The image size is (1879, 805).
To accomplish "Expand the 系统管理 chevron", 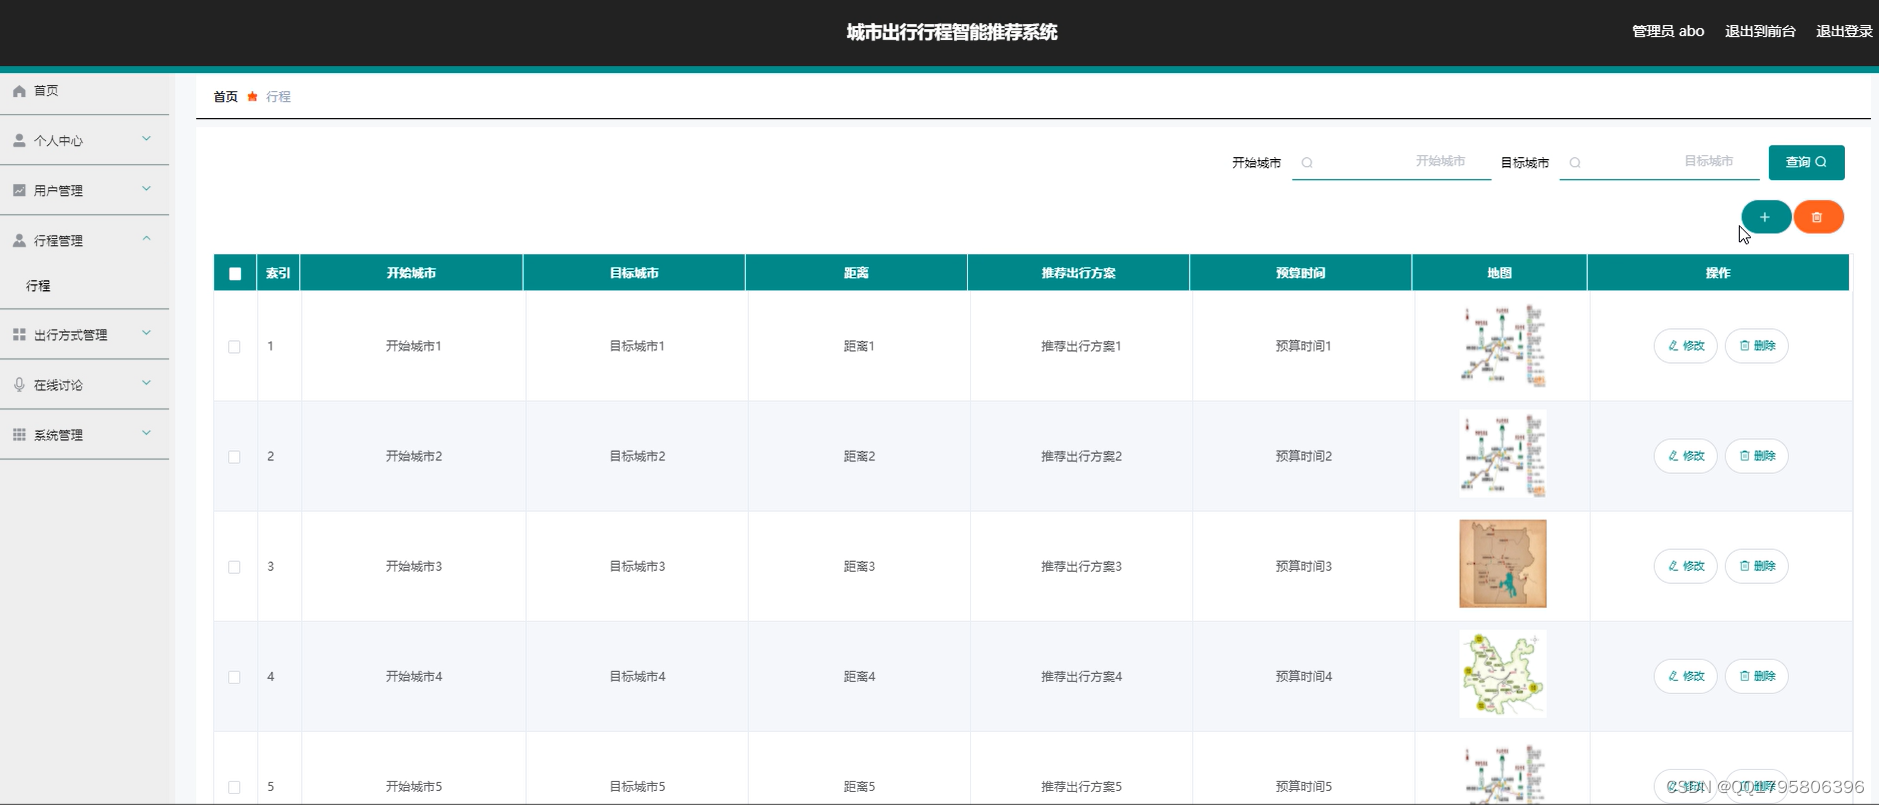I will tap(147, 433).
